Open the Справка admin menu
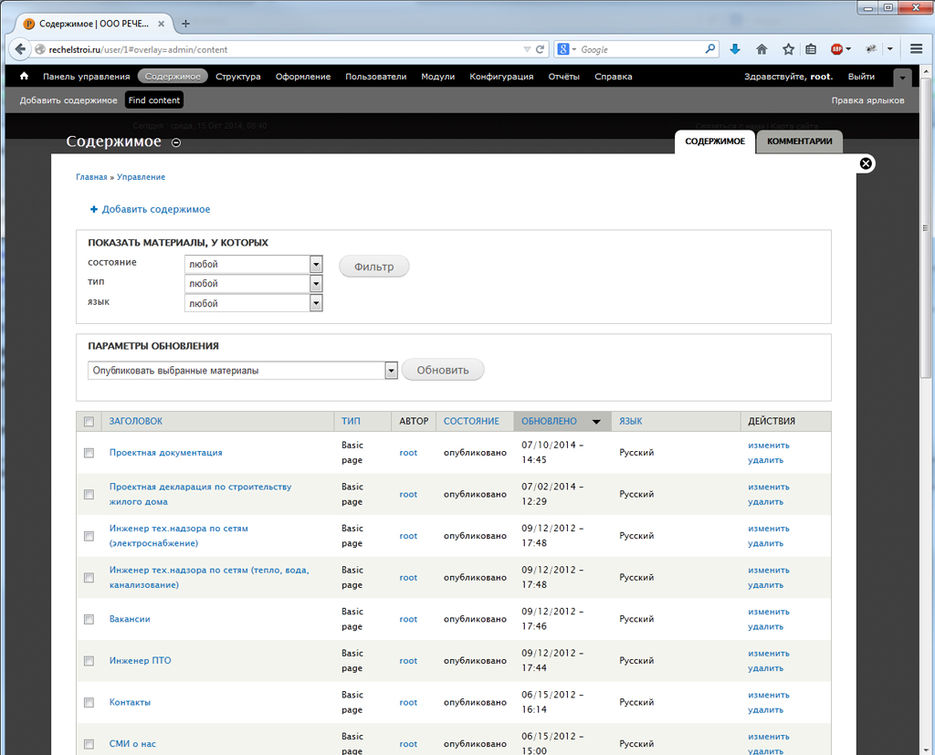Image resolution: width=935 pixels, height=755 pixels. (613, 76)
